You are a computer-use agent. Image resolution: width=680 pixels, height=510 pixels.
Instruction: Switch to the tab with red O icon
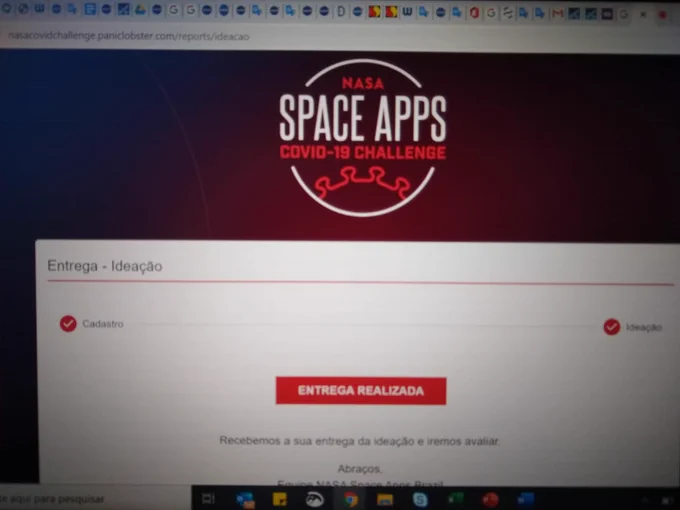click(474, 13)
